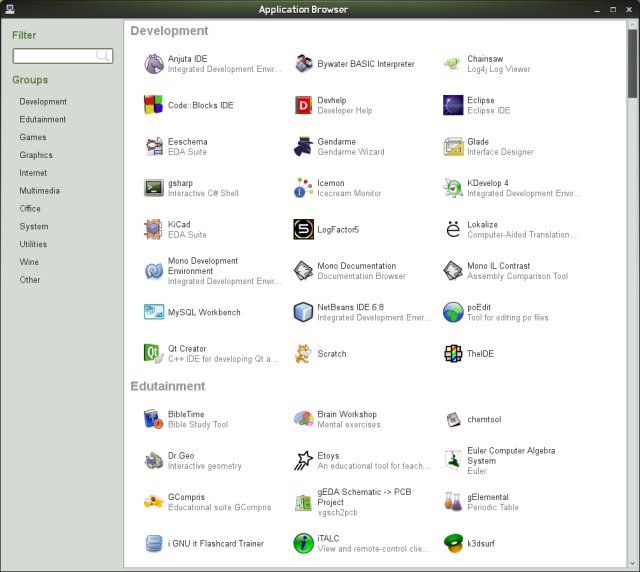This screenshot has height=572, width=640.
Task: Launch gsharp terminal icon
Action: [154, 188]
